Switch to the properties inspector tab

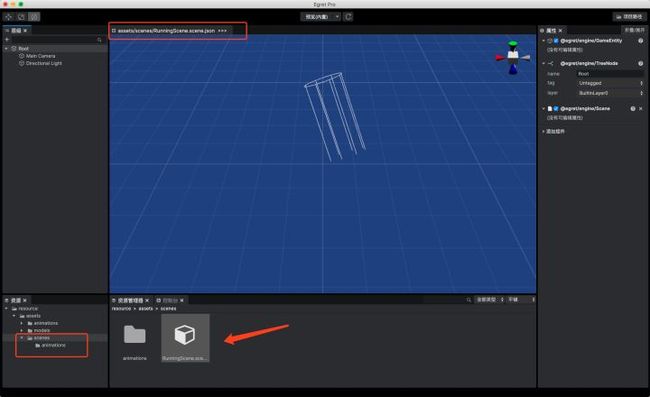click(x=551, y=31)
